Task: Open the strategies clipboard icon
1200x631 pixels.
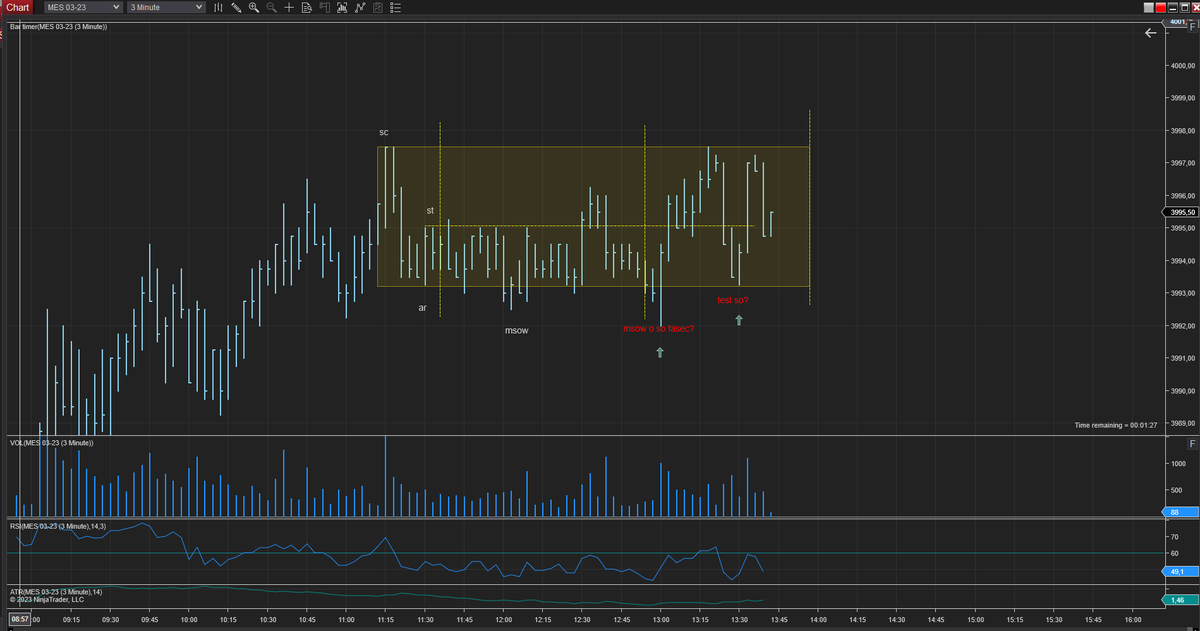Action: tap(378, 7)
